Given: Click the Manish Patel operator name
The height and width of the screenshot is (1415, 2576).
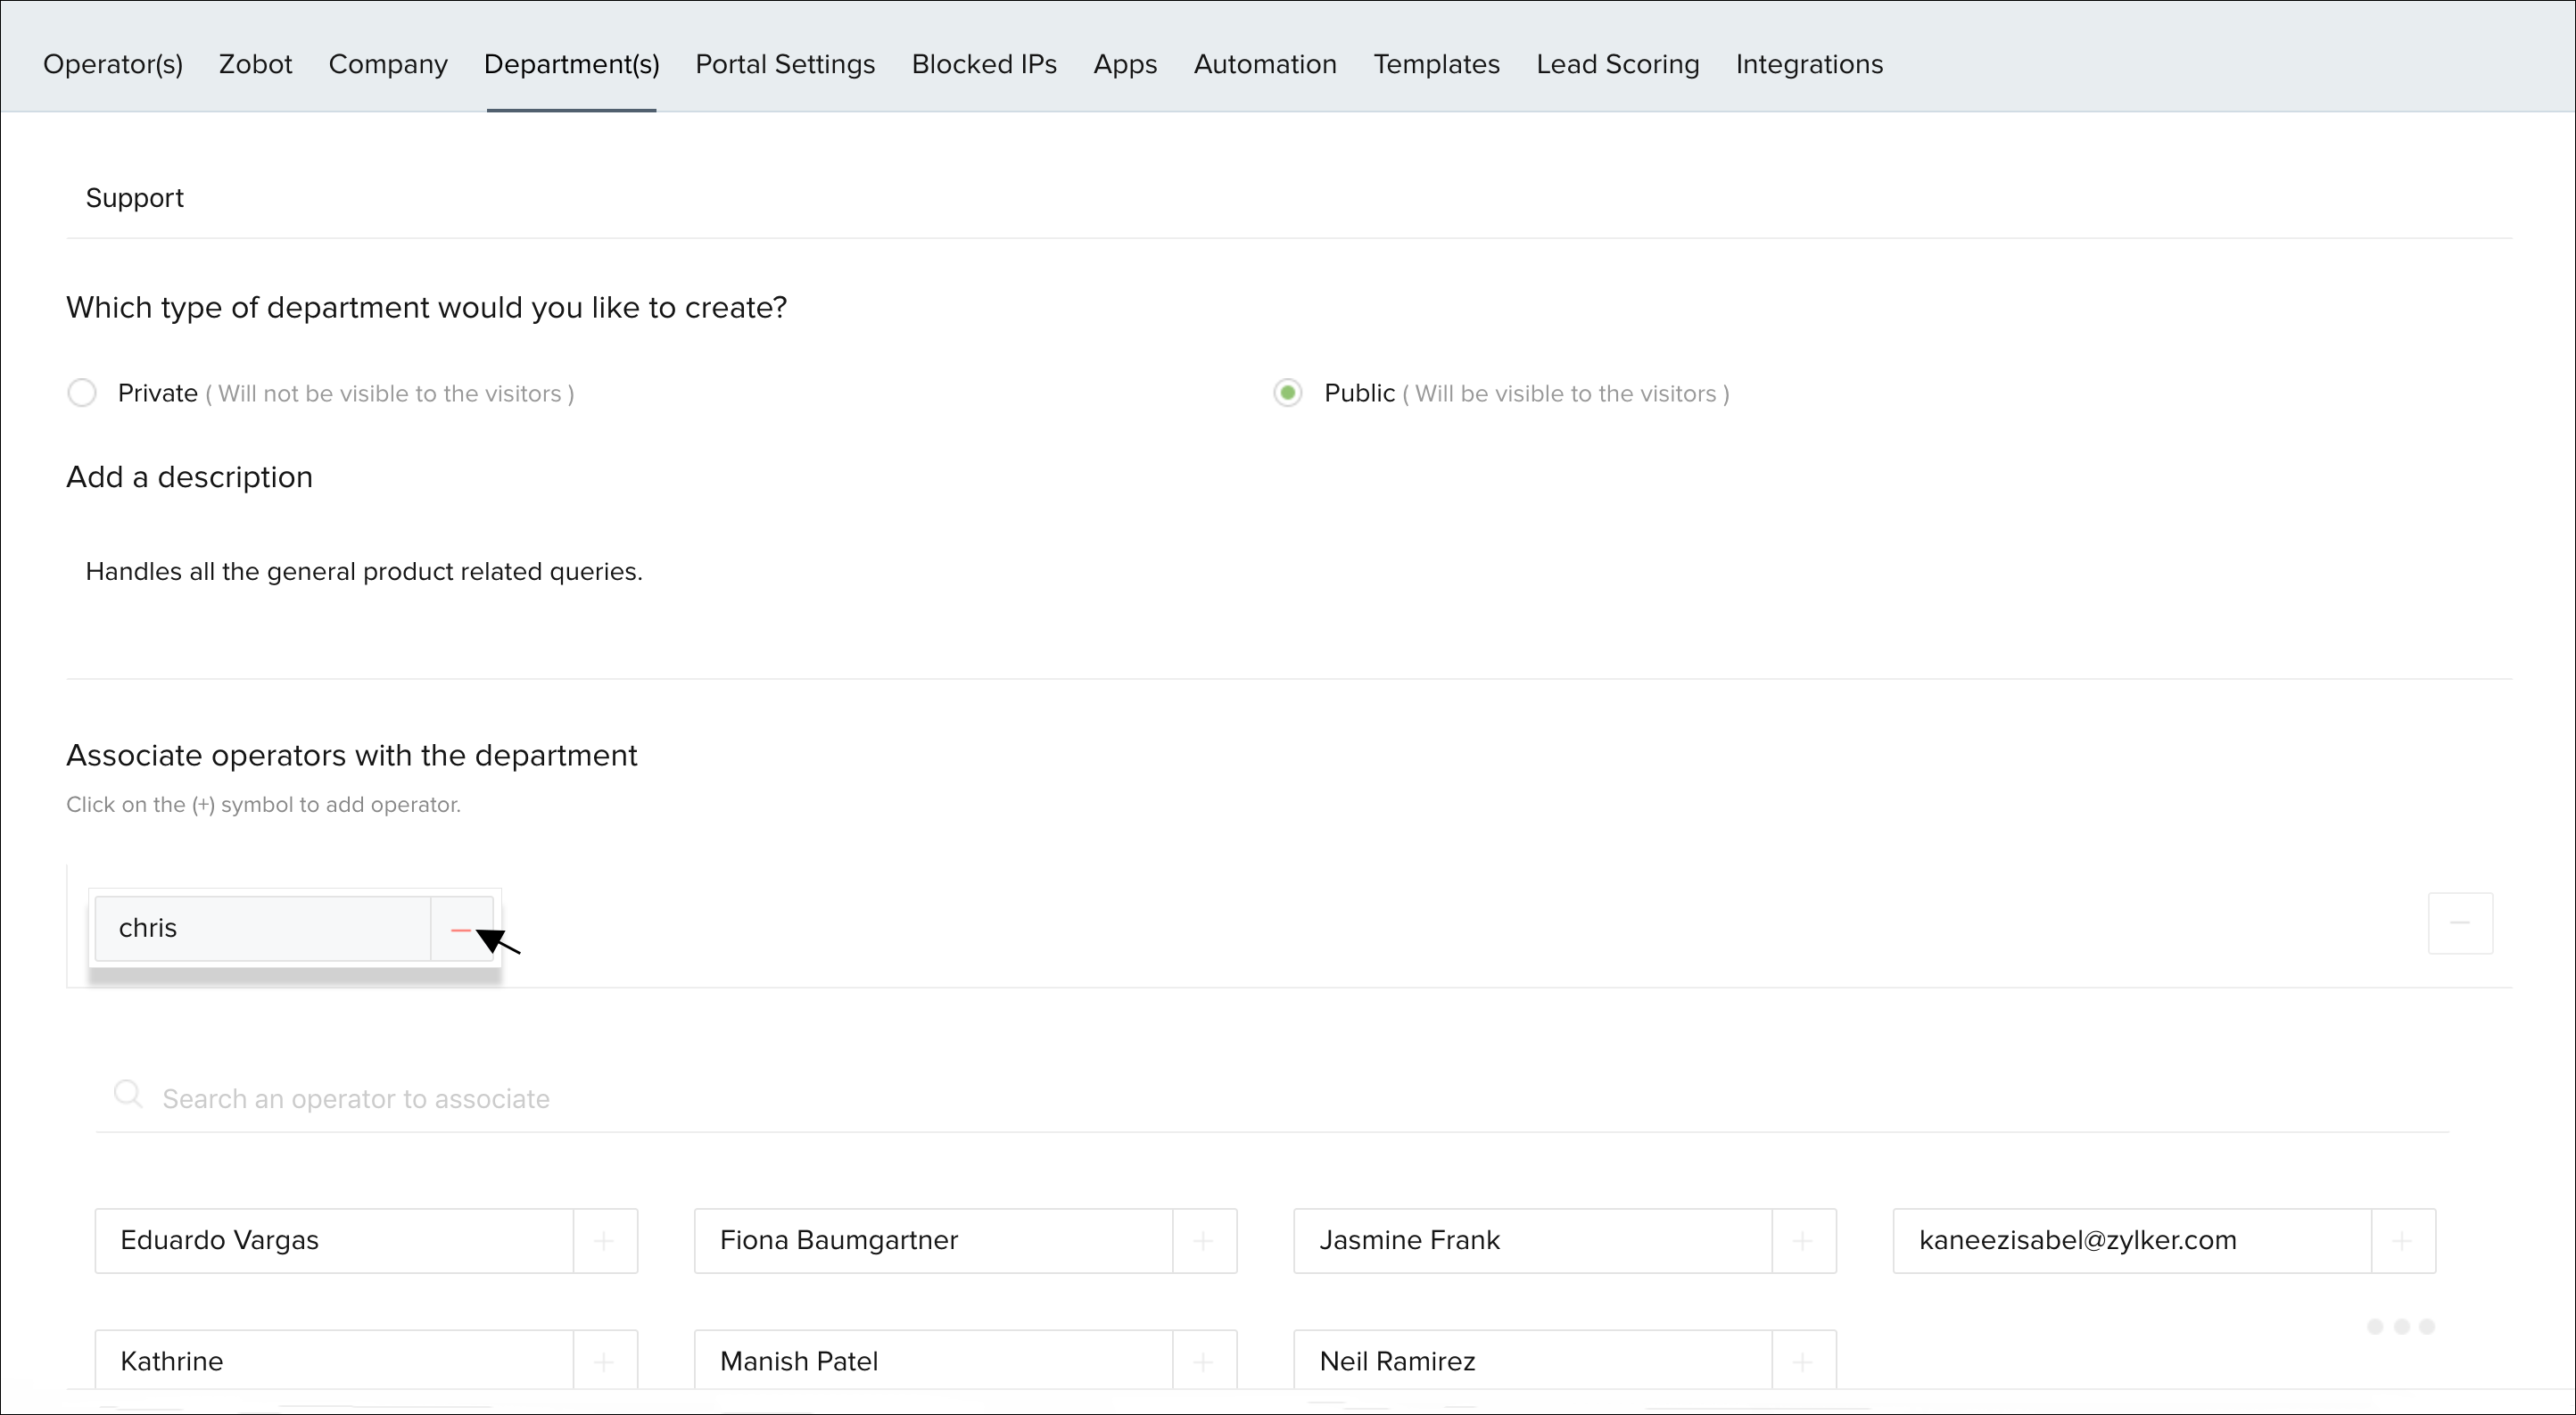Looking at the screenshot, I should click(799, 1361).
